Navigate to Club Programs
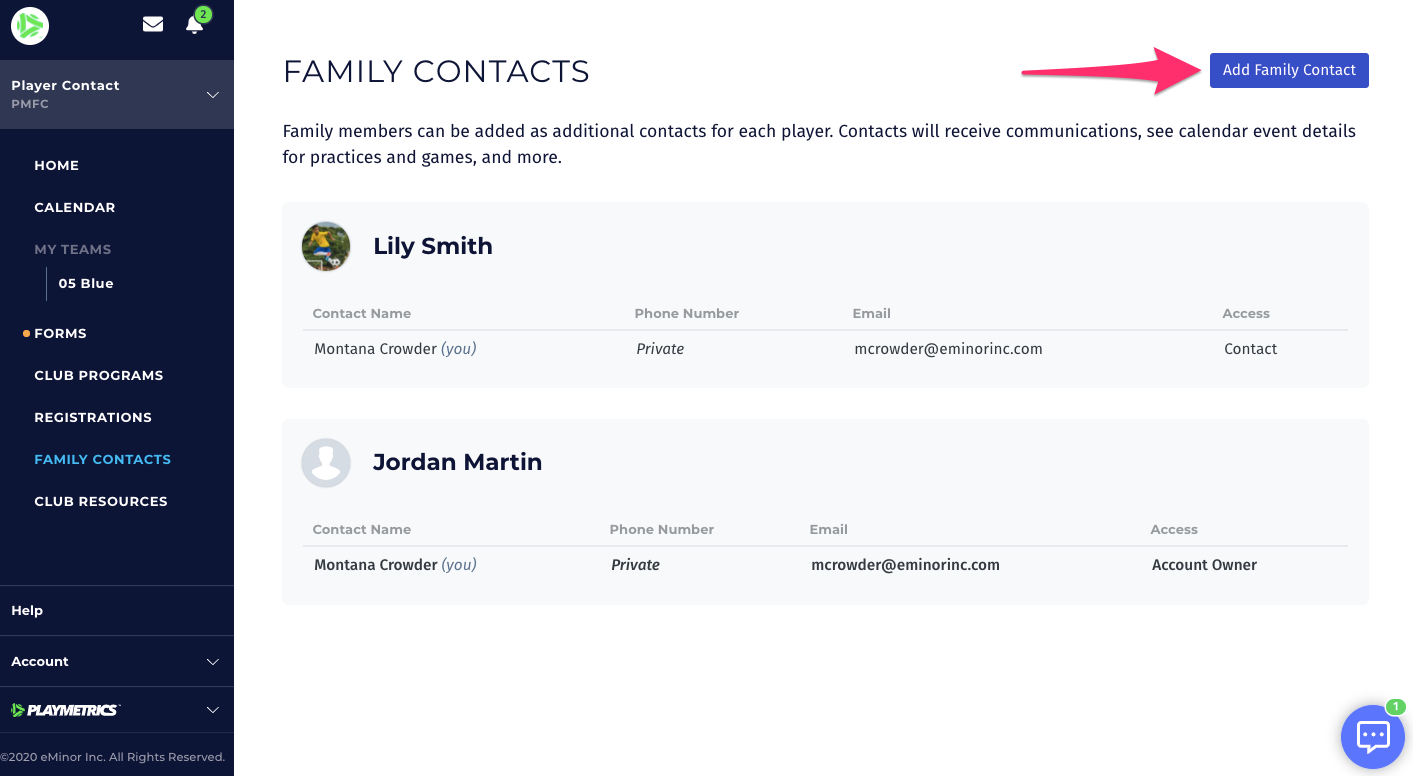The image size is (1413, 776). 99,375
